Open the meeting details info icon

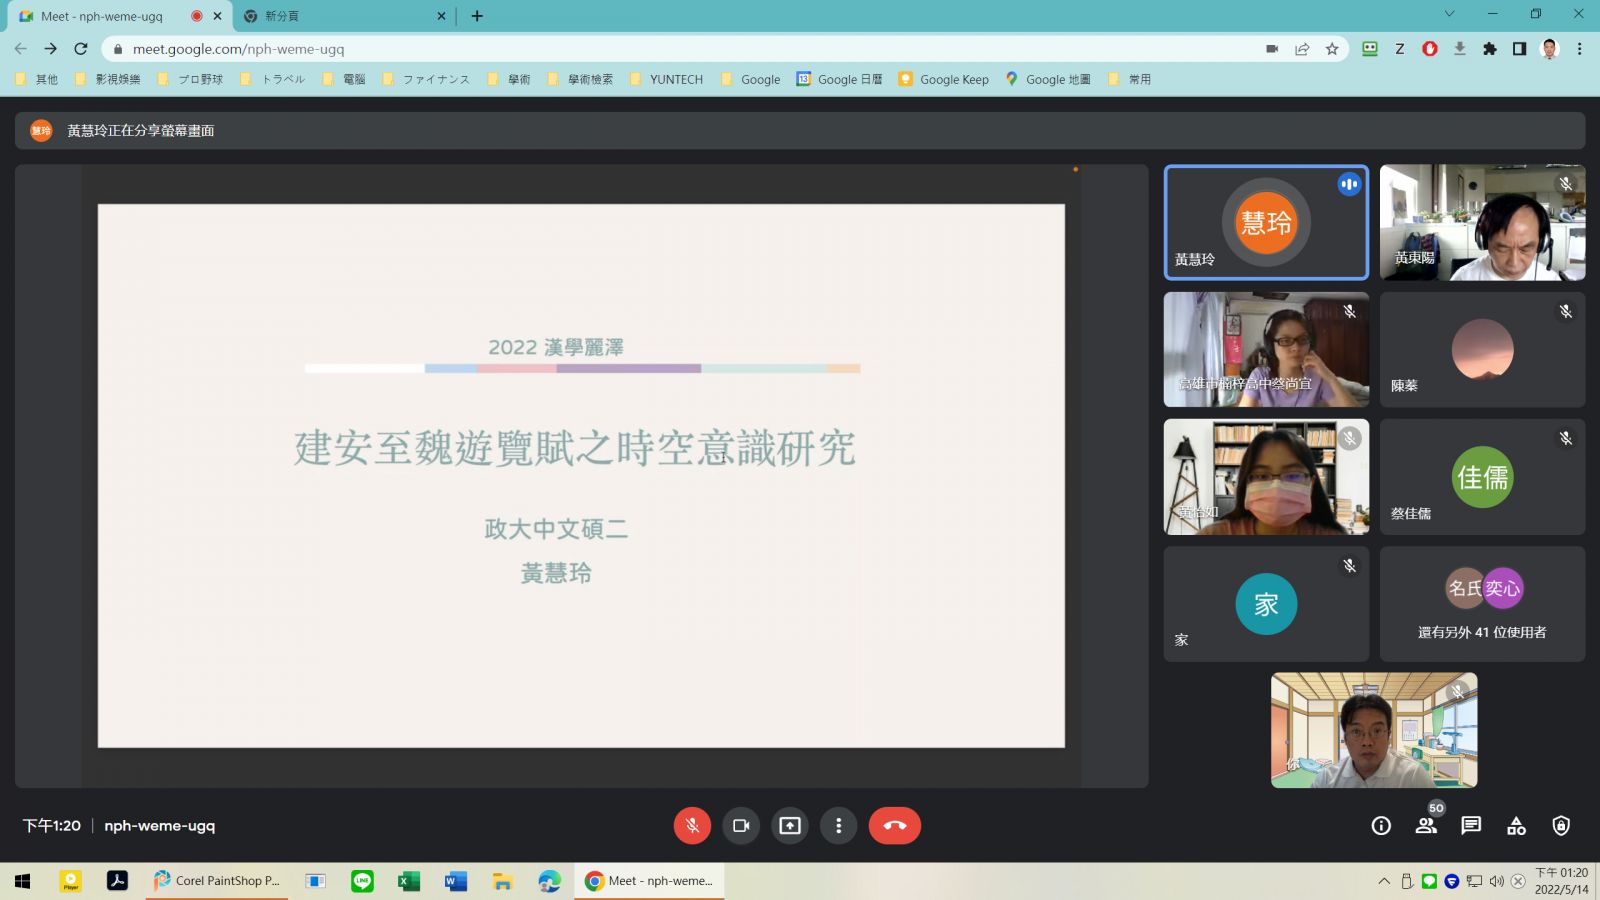tap(1381, 826)
